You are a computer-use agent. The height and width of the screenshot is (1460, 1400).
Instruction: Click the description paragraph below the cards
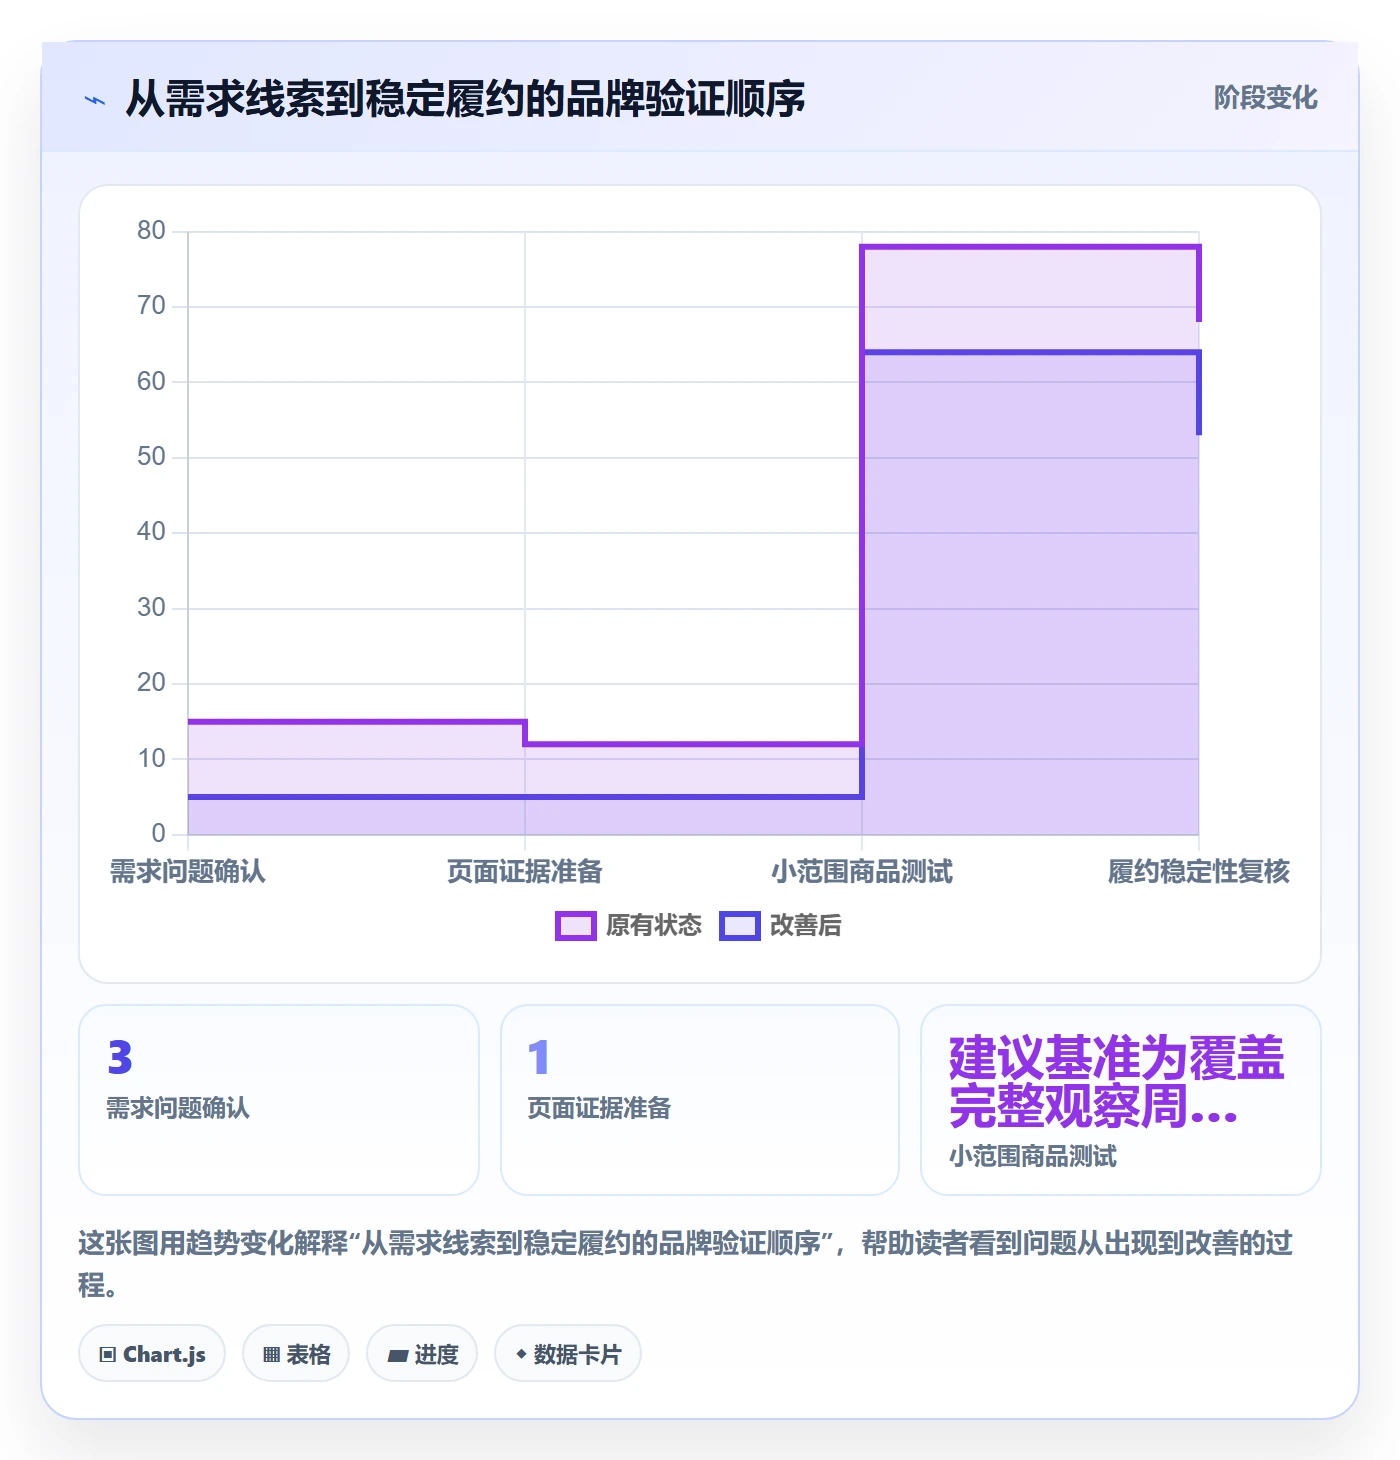tap(686, 1264)
